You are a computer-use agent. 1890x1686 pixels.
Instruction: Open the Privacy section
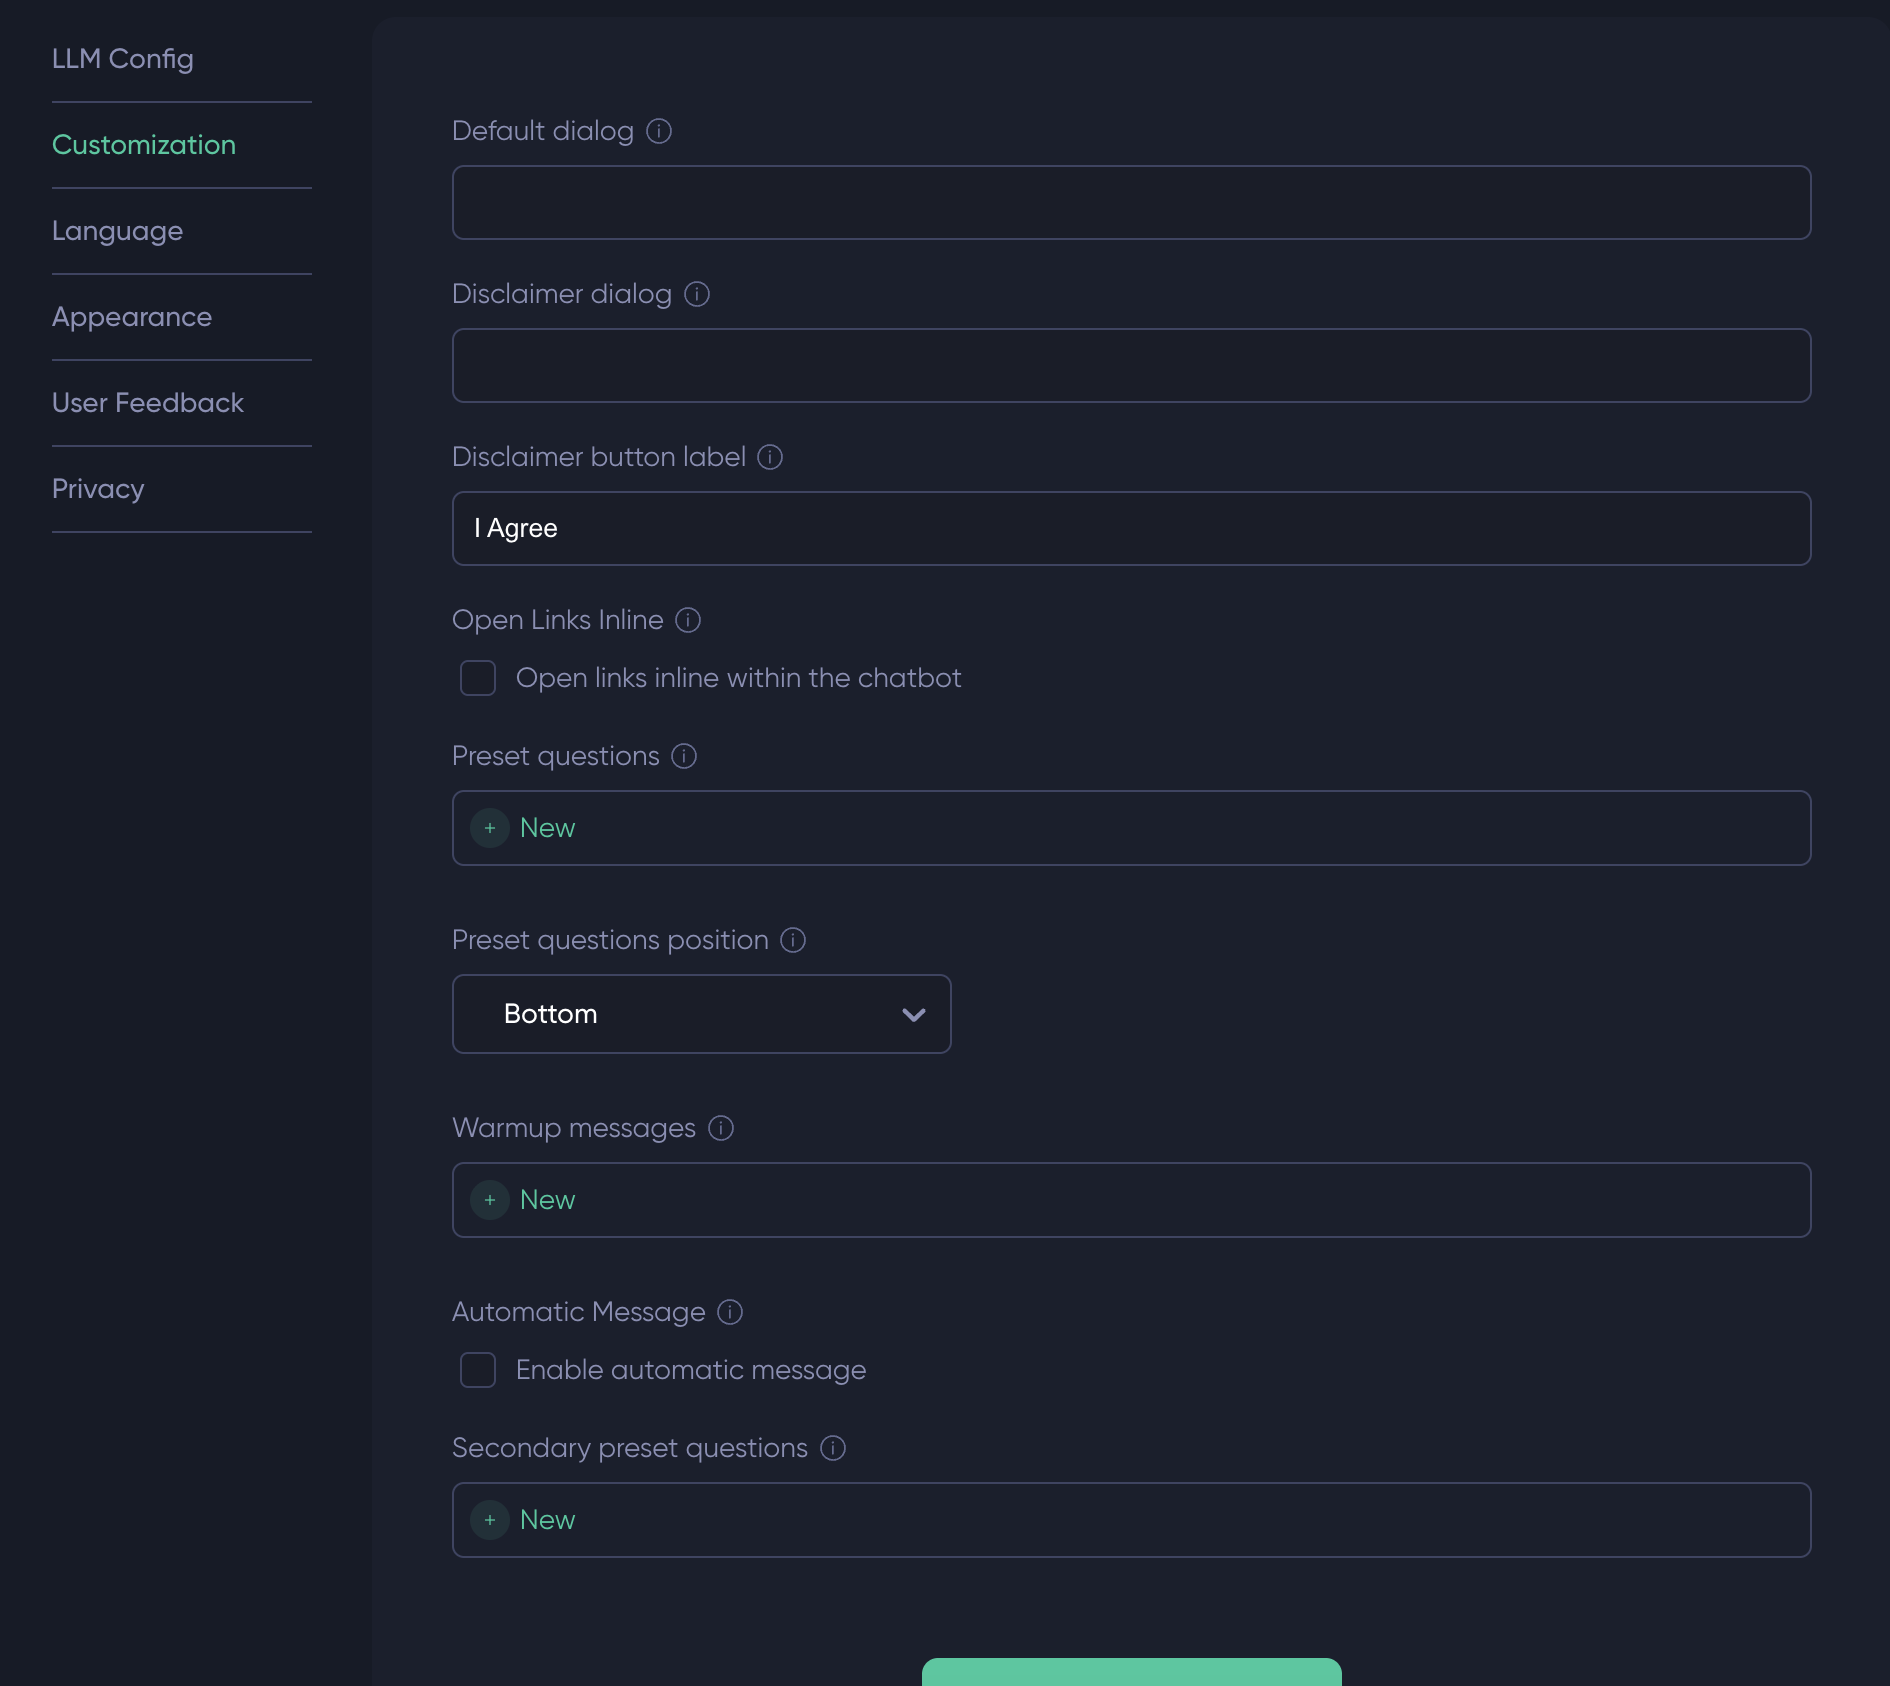tap(98, 489)
